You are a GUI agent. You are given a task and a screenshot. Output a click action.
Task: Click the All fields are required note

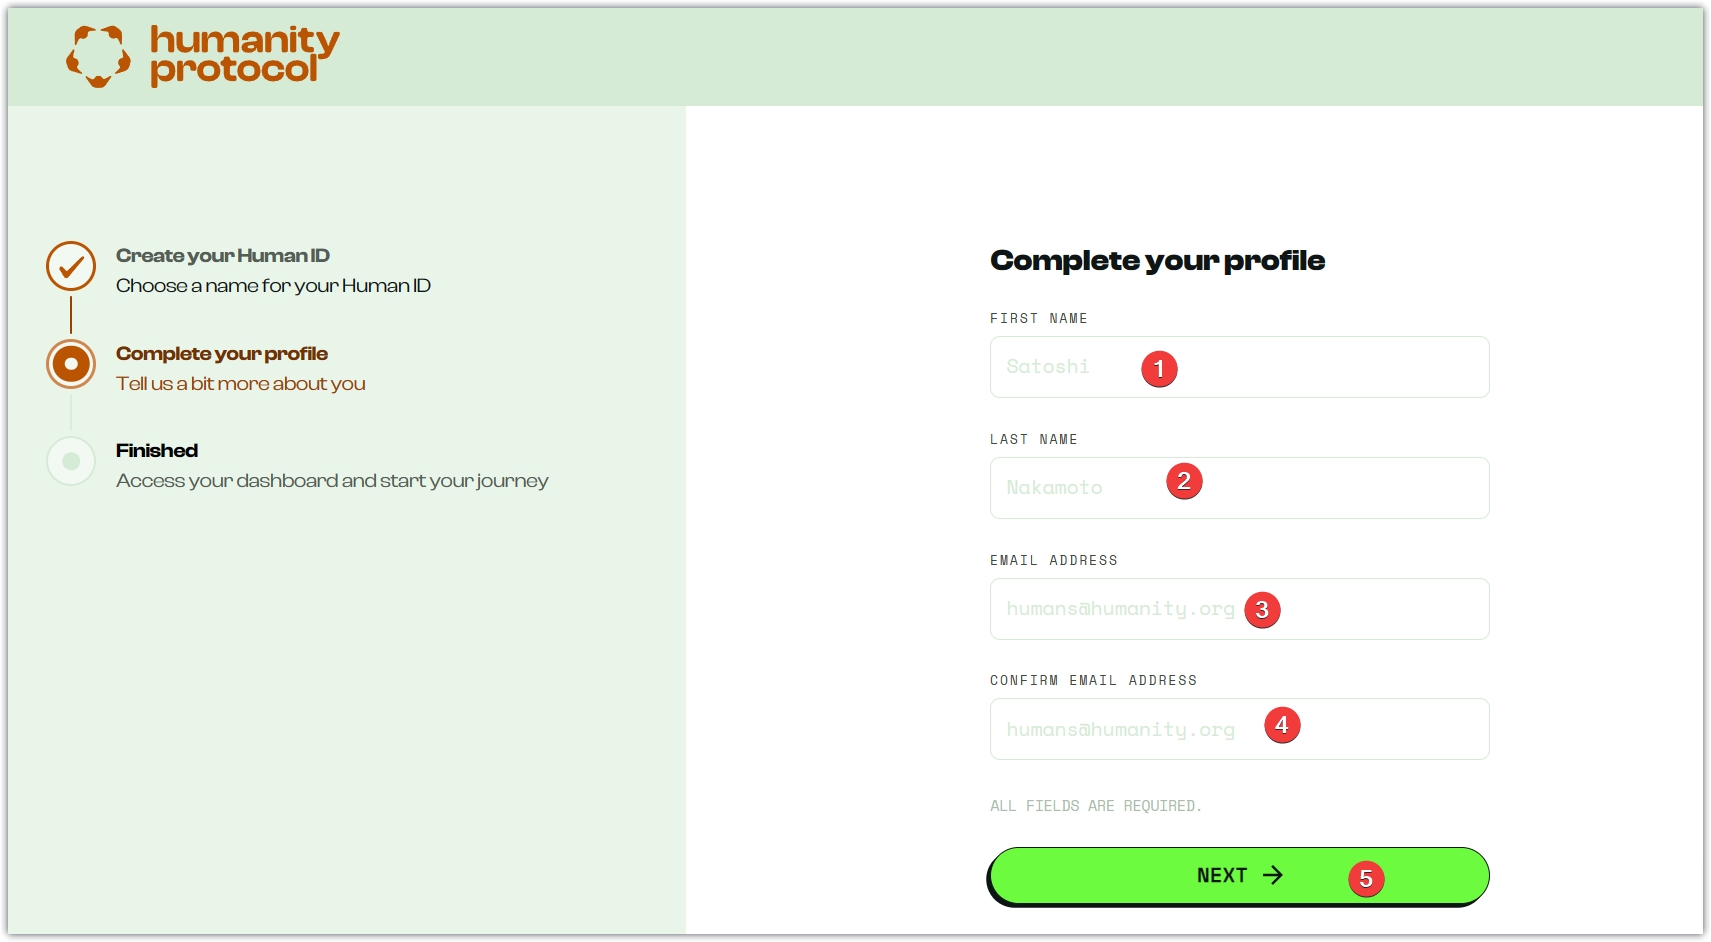coord(1095,806)
